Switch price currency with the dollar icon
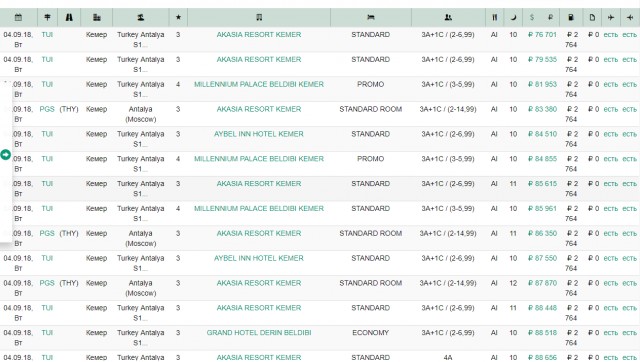Viewport: 640px width, 362px height. [531, 17]
